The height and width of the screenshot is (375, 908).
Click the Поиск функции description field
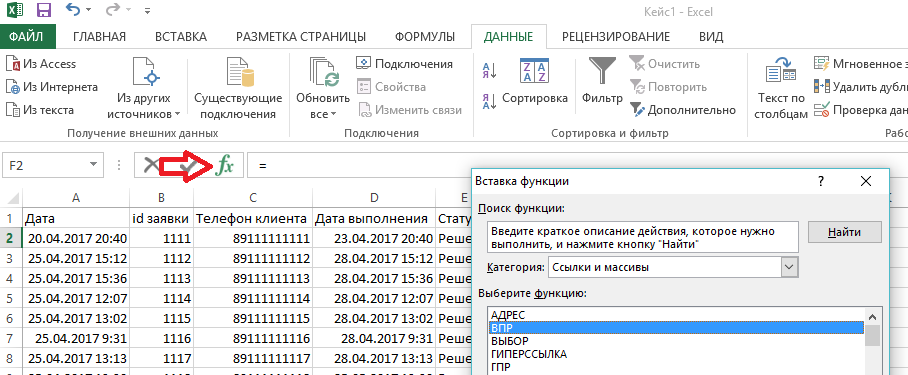tap(642, 237)
